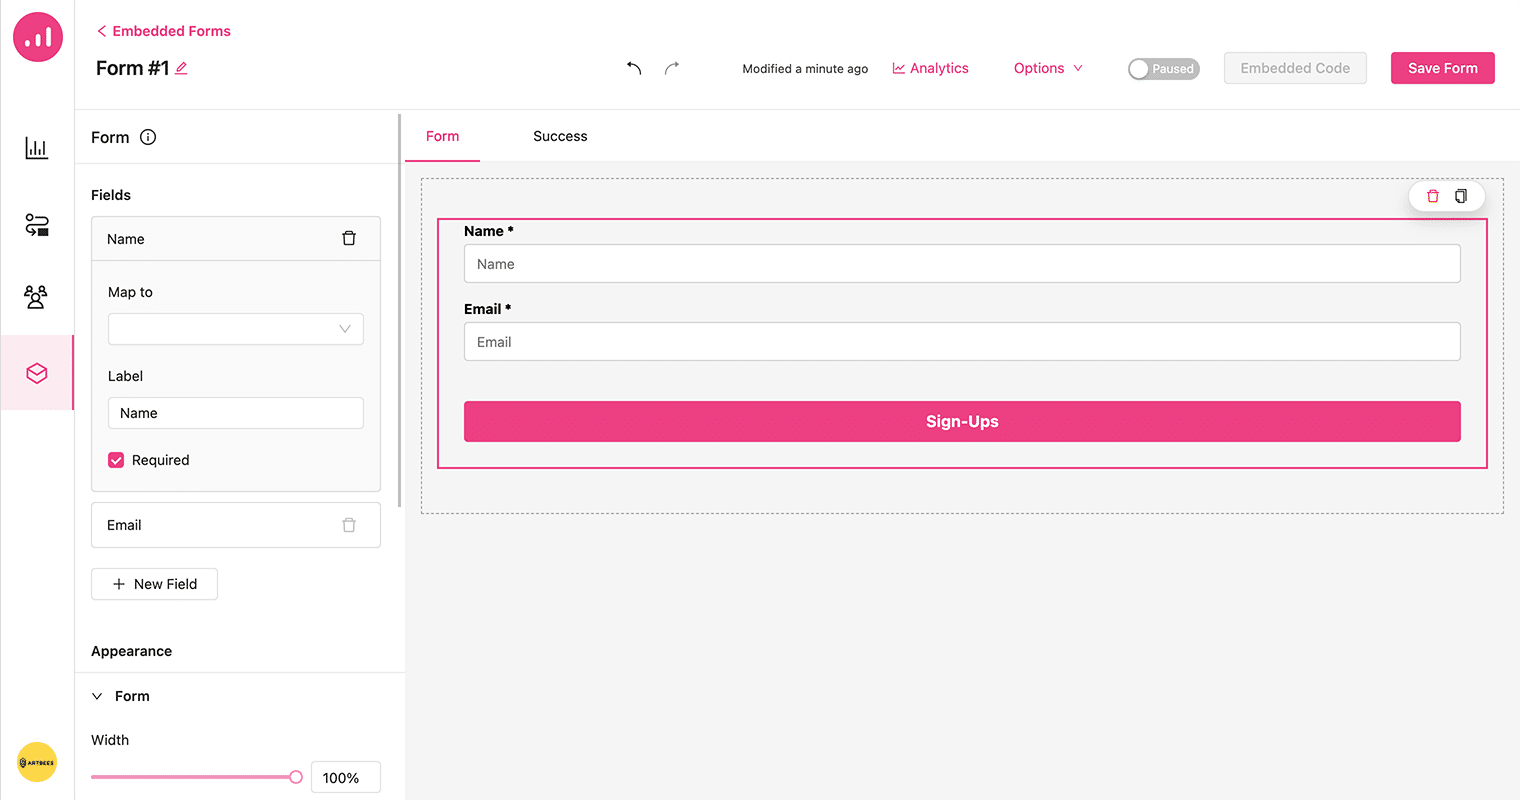This screenshot has height=800, width=1520.
Task: Uncheck the Required checkbox
Action: point(116,460)
